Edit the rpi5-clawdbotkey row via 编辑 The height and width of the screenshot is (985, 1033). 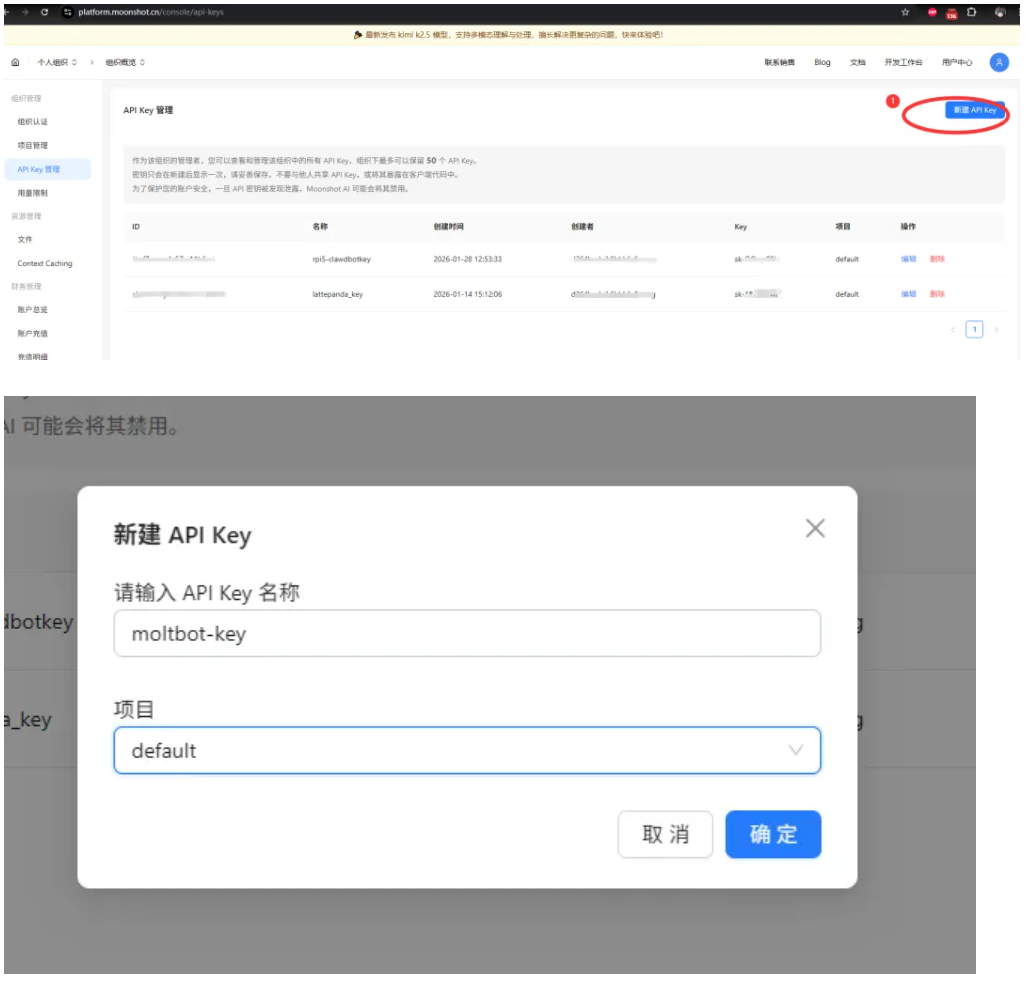tap(908, 259)
